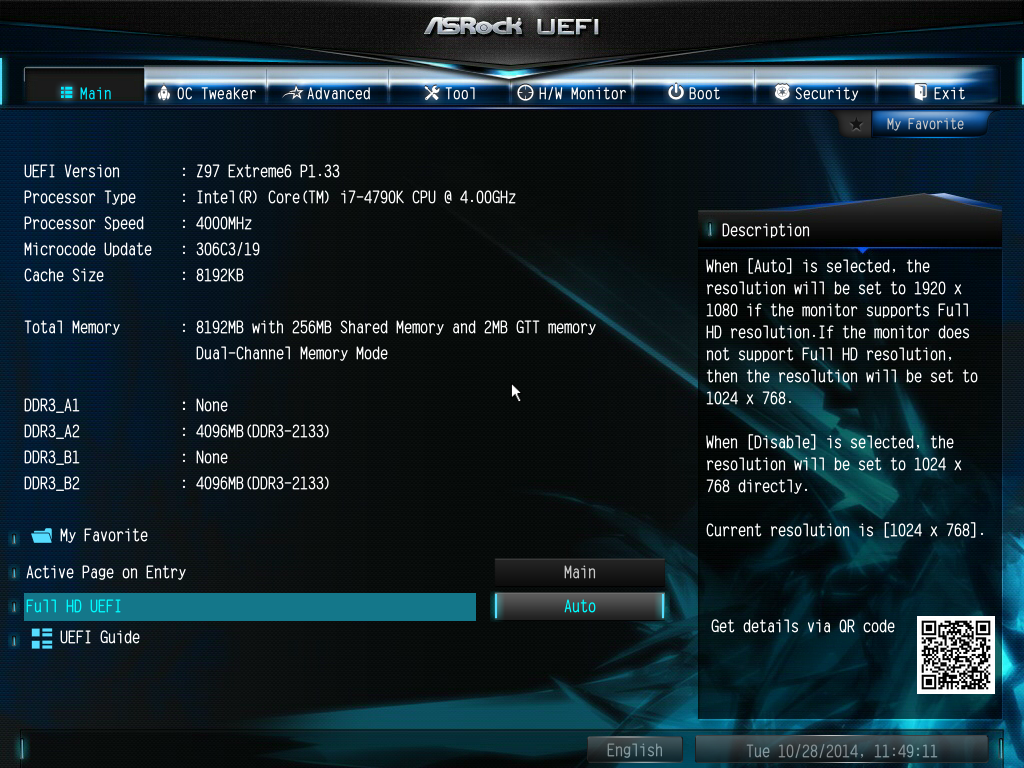
Task: Click the Total Memory 8192MB value
Action: click(396, 328)
